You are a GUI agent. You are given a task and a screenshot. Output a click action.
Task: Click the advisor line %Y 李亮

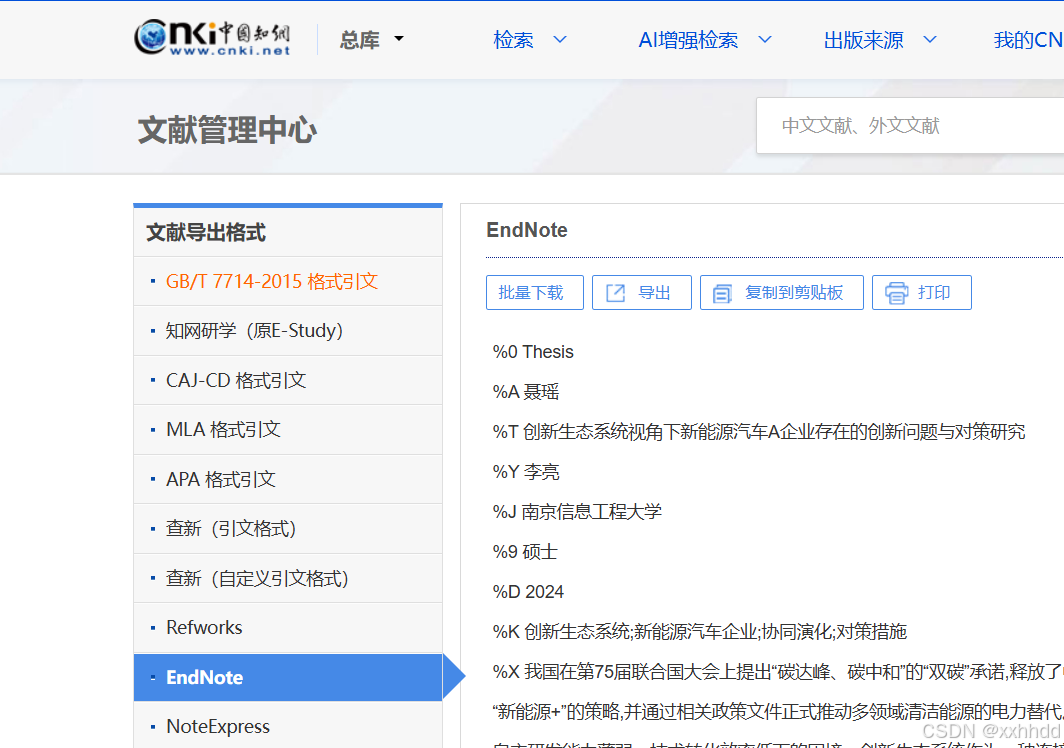(526, 472)
